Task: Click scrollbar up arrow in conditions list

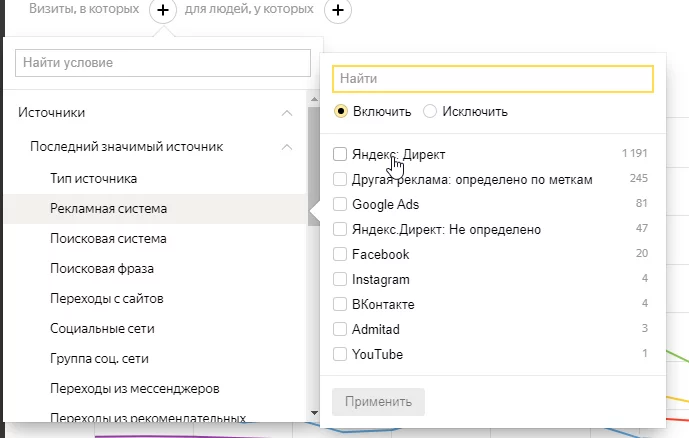Action: 314,99
